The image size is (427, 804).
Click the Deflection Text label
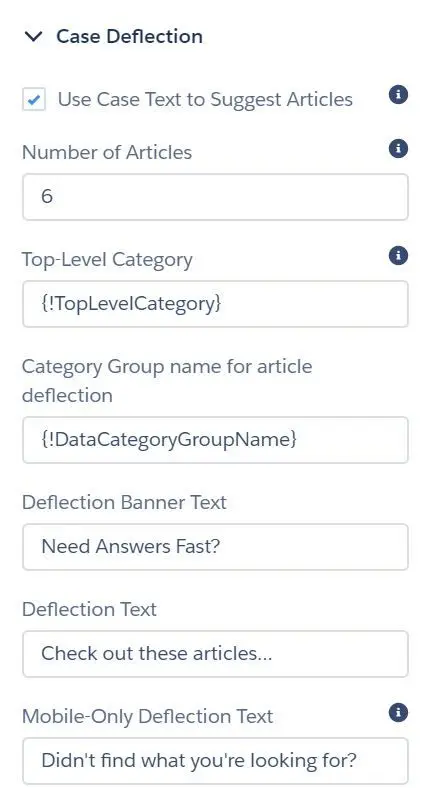click(x=89, y=609)
